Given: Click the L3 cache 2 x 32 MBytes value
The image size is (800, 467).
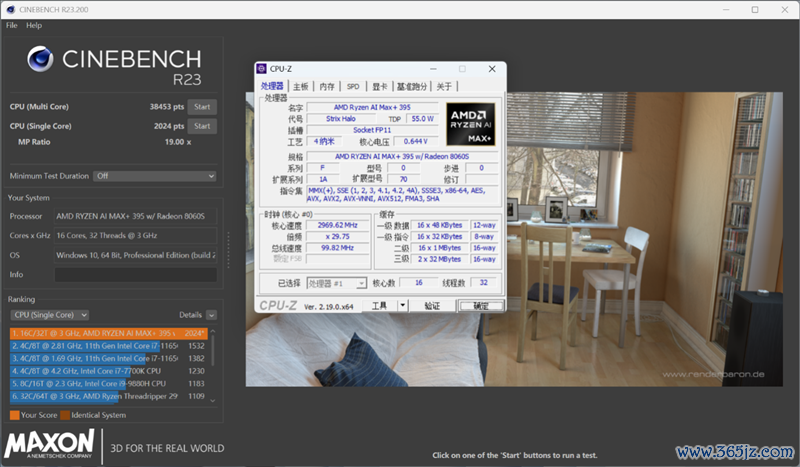Looking at the screenshot, I should (x=439, y=259).
